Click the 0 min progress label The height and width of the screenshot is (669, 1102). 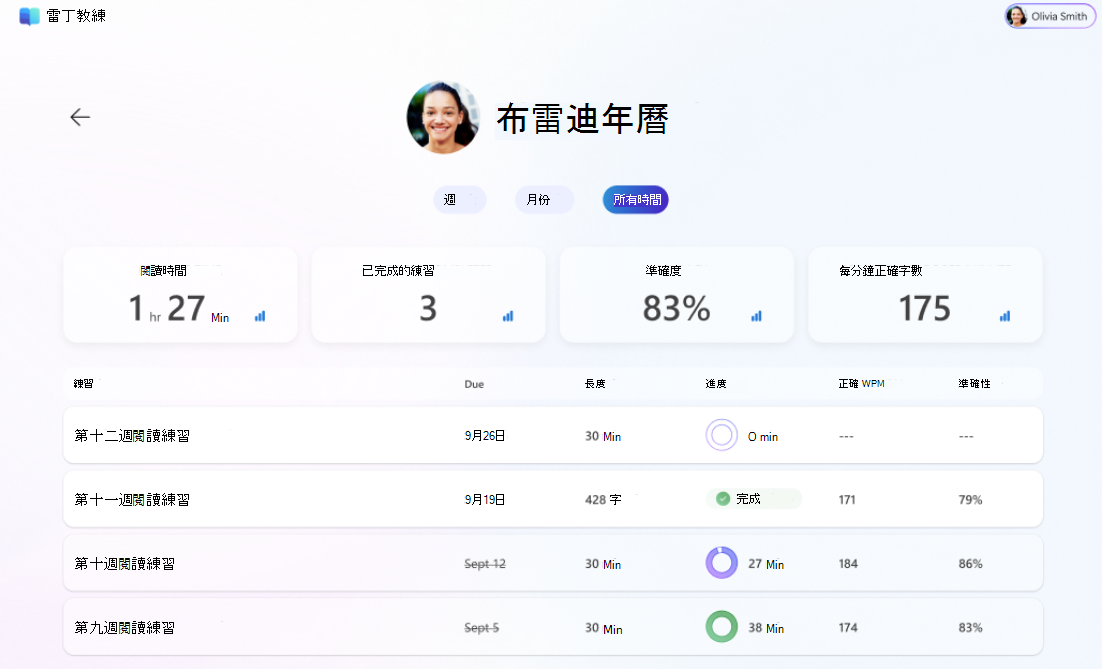[x=763, y=436]
